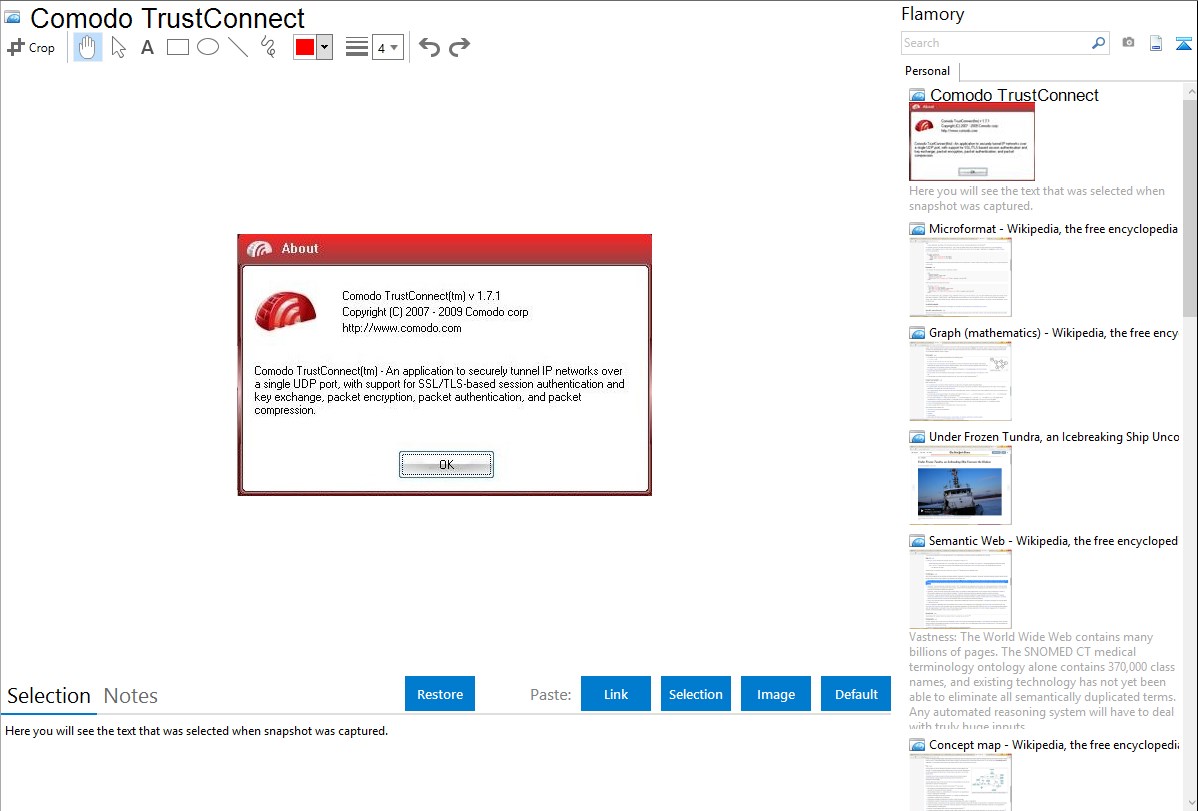Image resolution: width=1198 pixels, height=811 pixels.
Task: Click the Concept map entry icon
Action: tap(917, 745)
